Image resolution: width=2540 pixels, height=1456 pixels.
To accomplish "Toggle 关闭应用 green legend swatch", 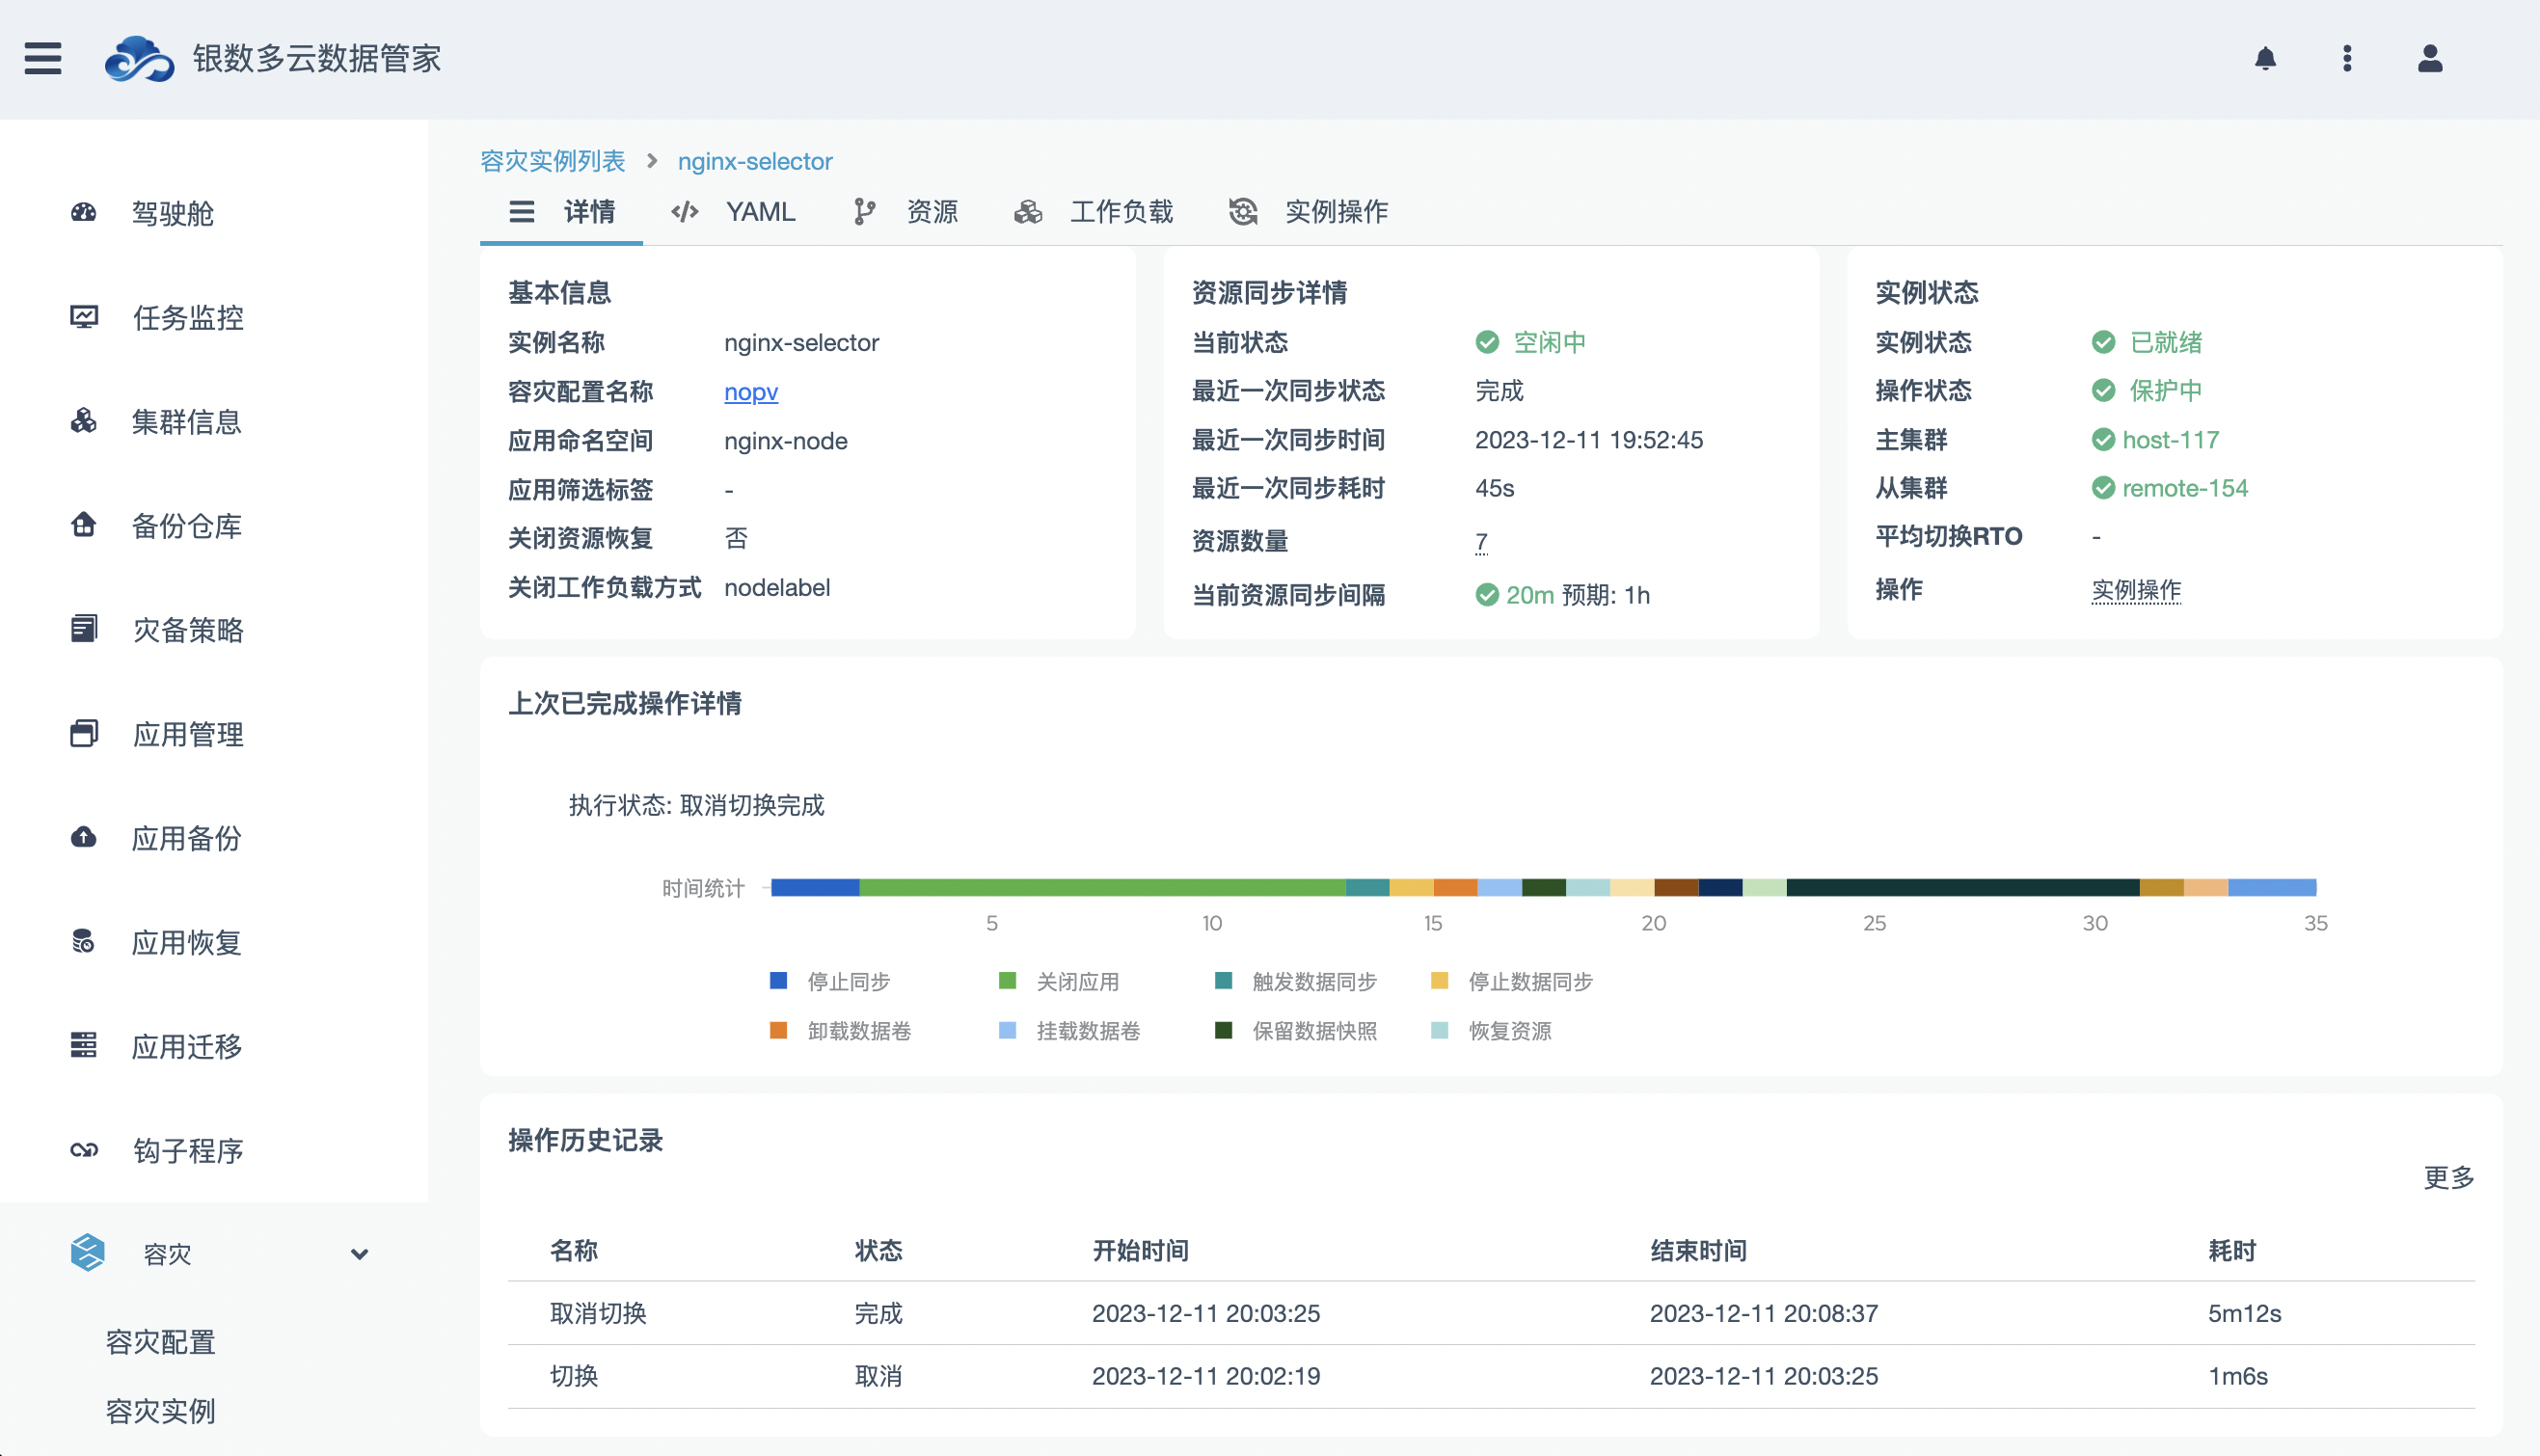I will pos(1007,980).
